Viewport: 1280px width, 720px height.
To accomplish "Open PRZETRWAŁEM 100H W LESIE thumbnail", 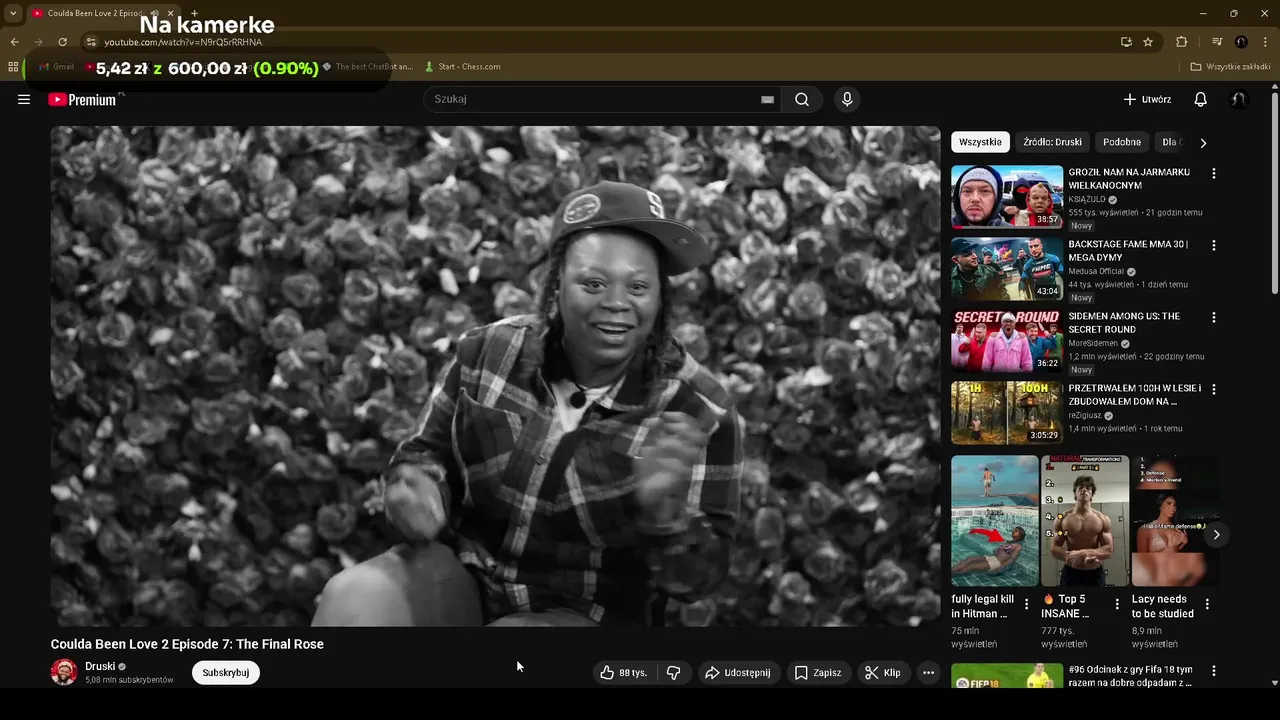I will click(1007, 413).
